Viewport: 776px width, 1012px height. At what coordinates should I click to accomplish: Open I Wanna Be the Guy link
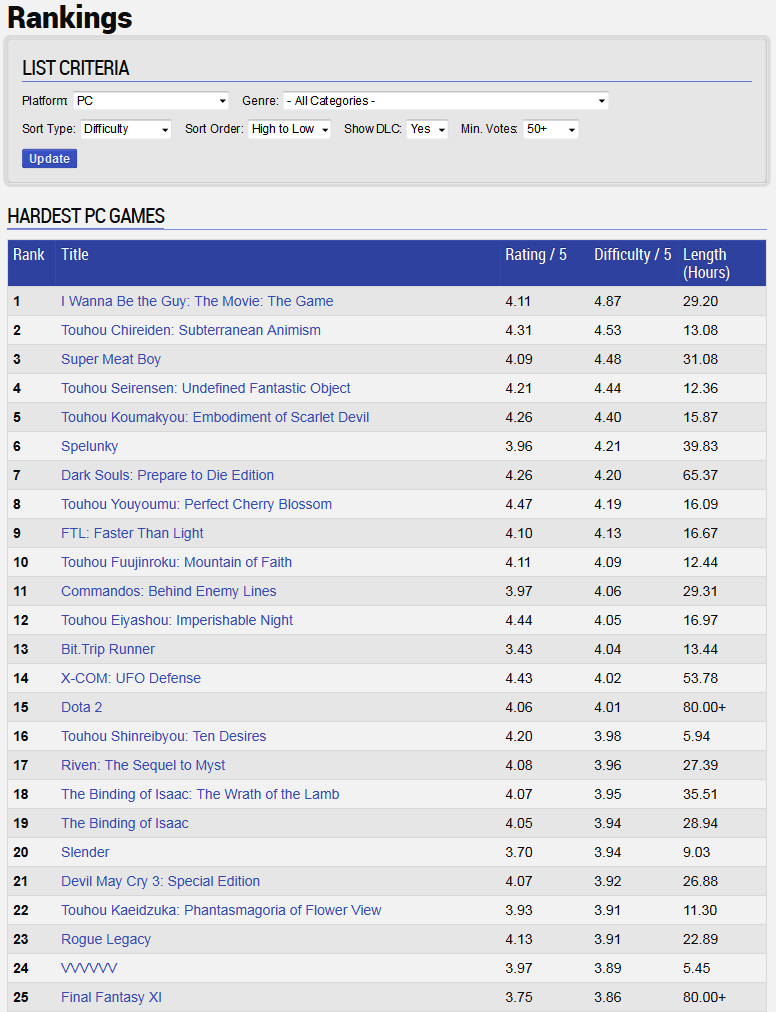pos(197,301)
